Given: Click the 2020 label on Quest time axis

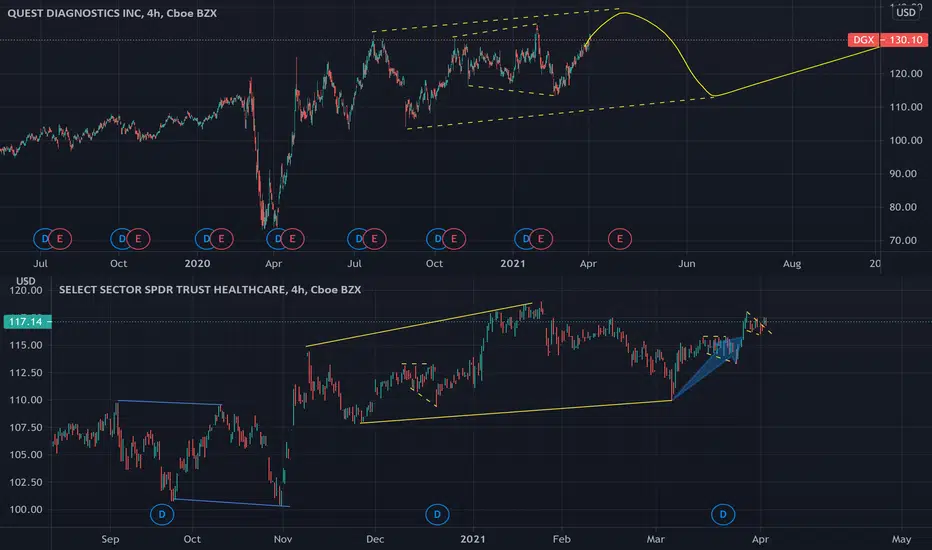Looking at the screenshot, I should click(x=197, y=263).
